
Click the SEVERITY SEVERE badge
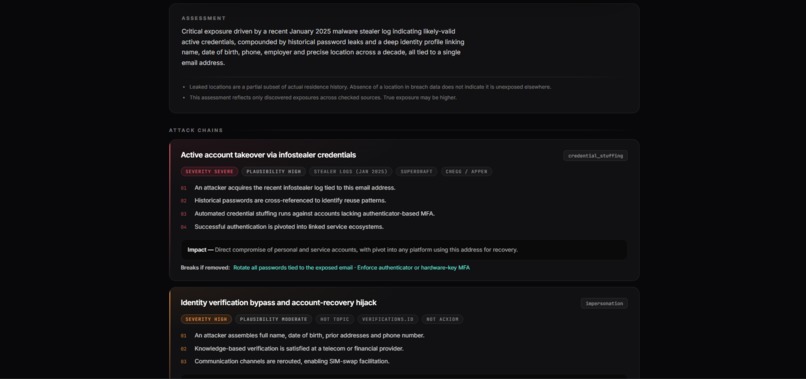coord(209,172)
